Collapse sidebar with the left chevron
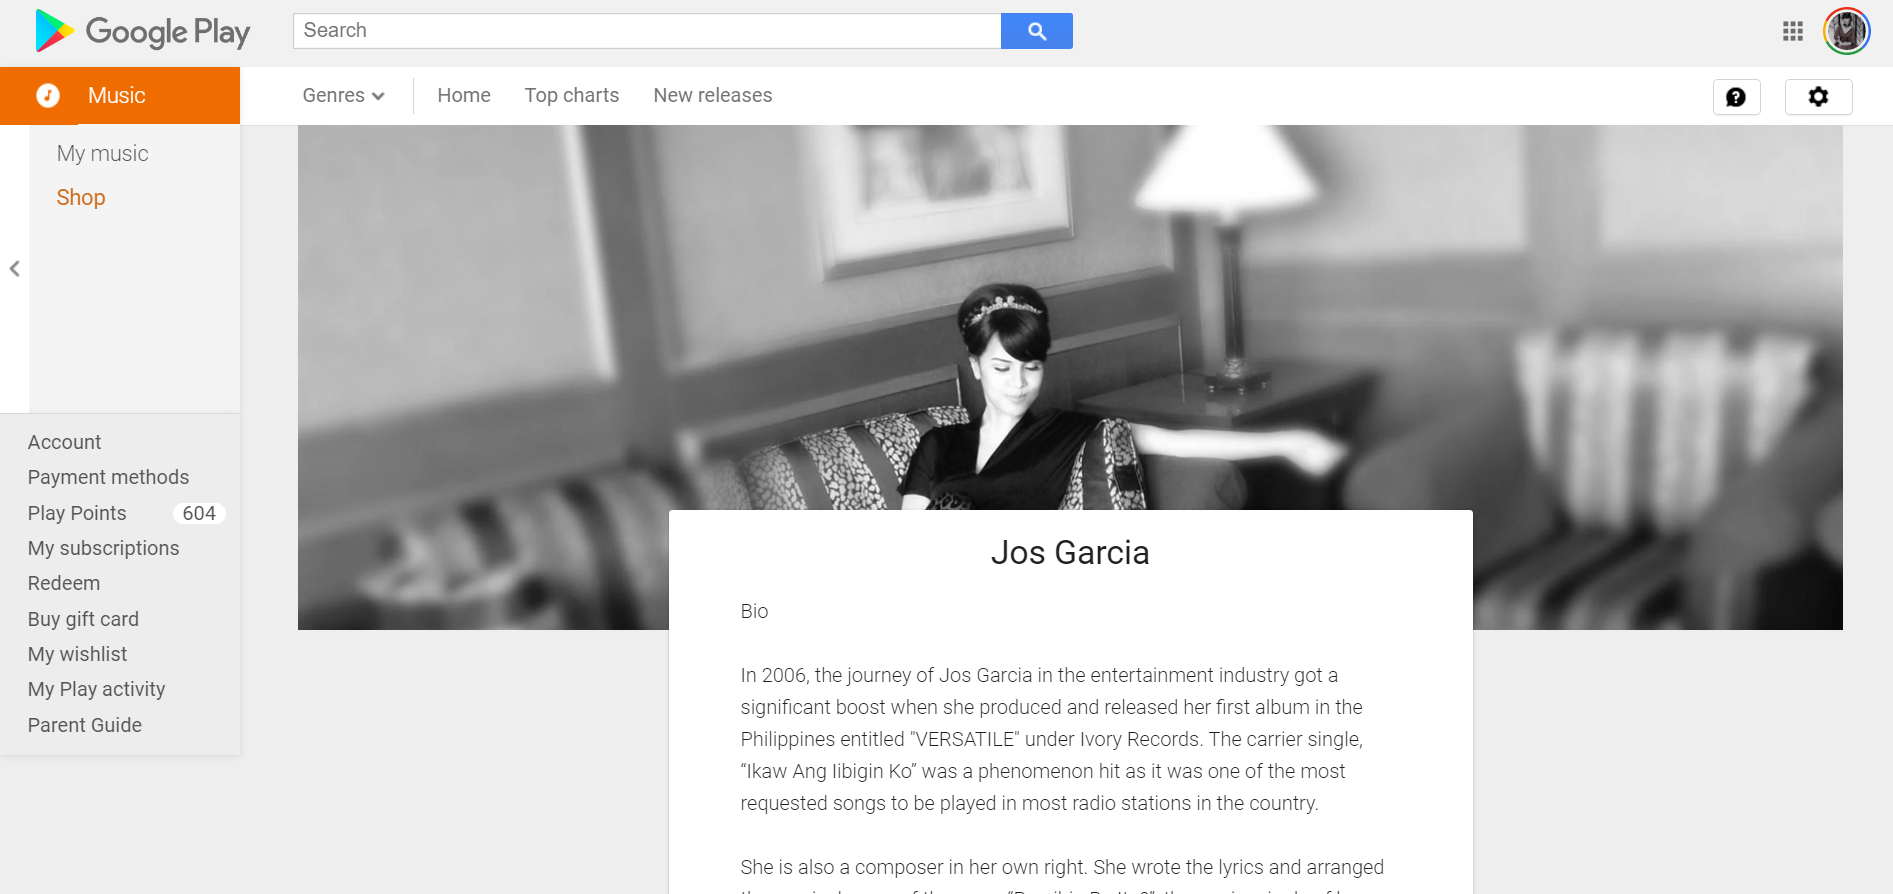The image size is (1893, 894). tap(14, 268)
